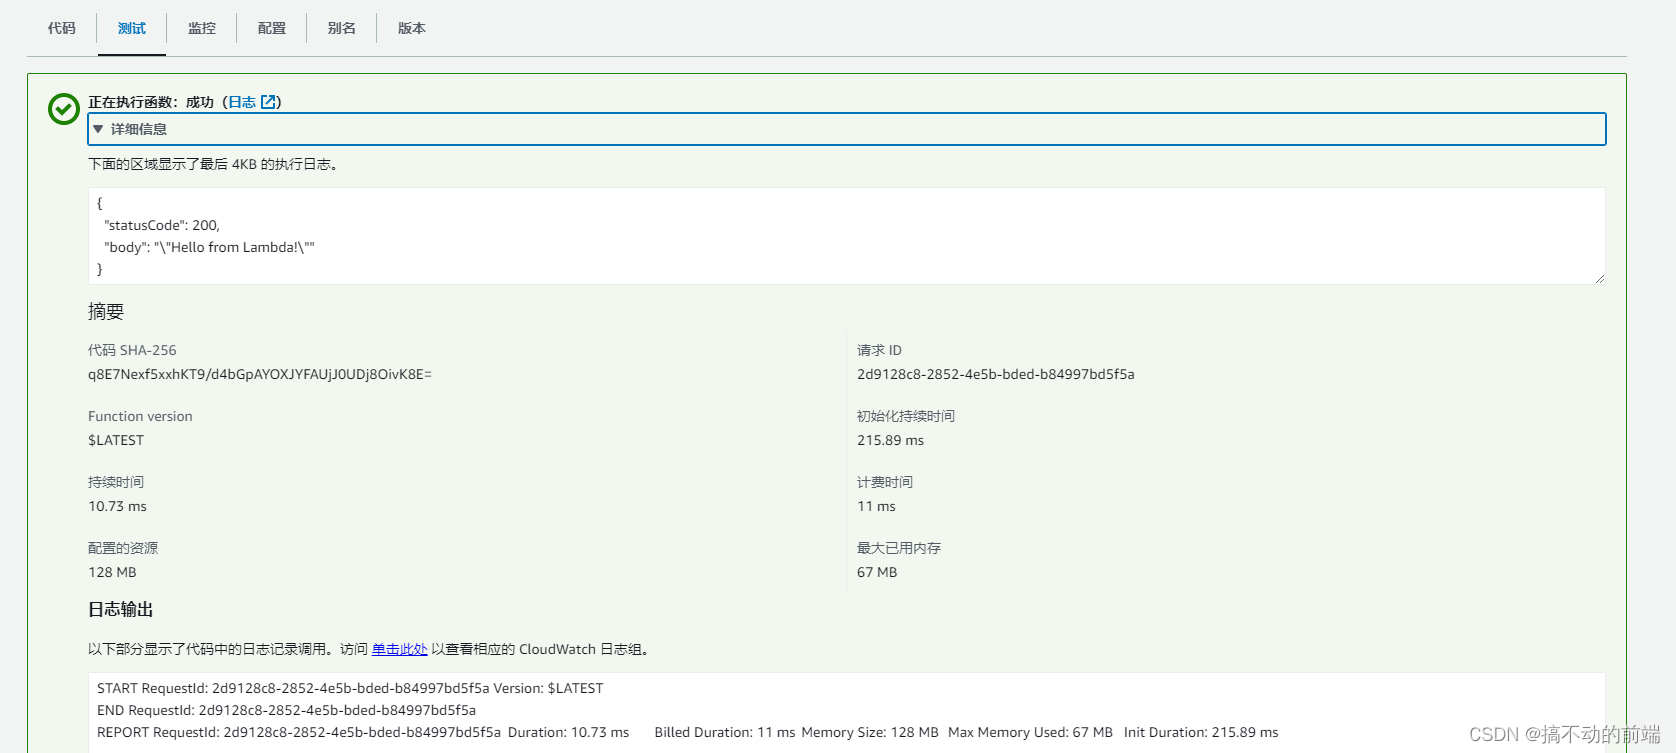Click the 11 ms billed time value
1676x753 pixels.
[876, 506]
